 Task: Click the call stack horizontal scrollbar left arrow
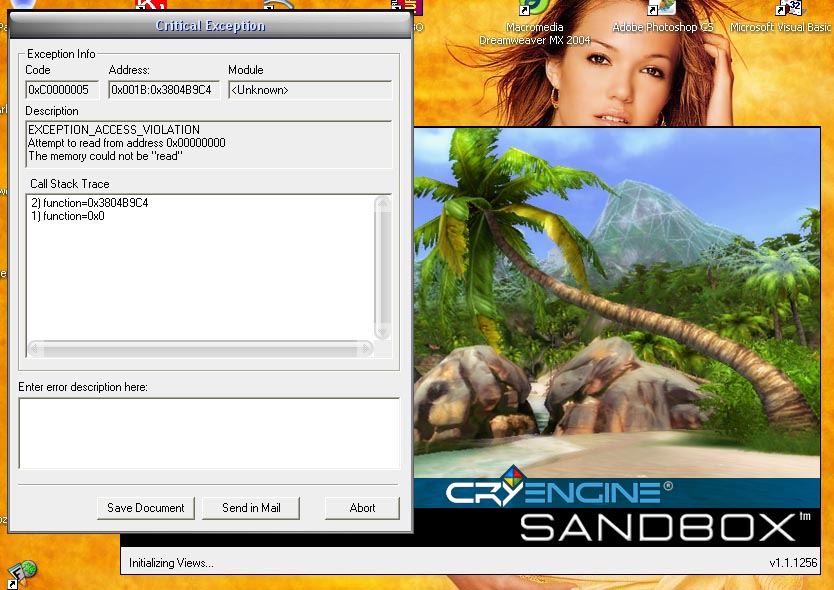pos(35,348)
